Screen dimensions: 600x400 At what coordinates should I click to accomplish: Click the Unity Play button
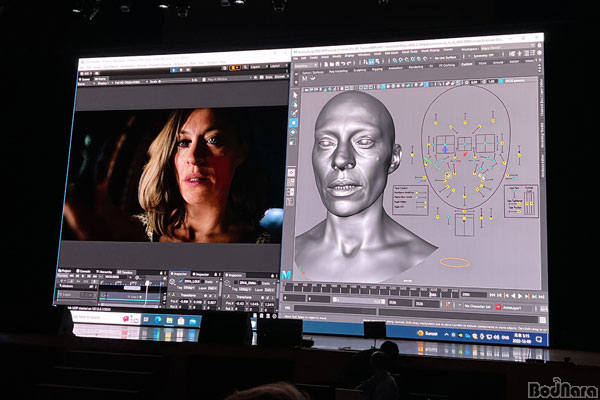click(174, 70)
